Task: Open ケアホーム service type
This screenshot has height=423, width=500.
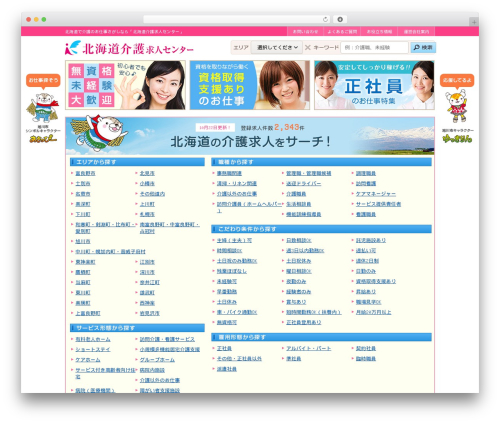Action: (x=88, y=360)
